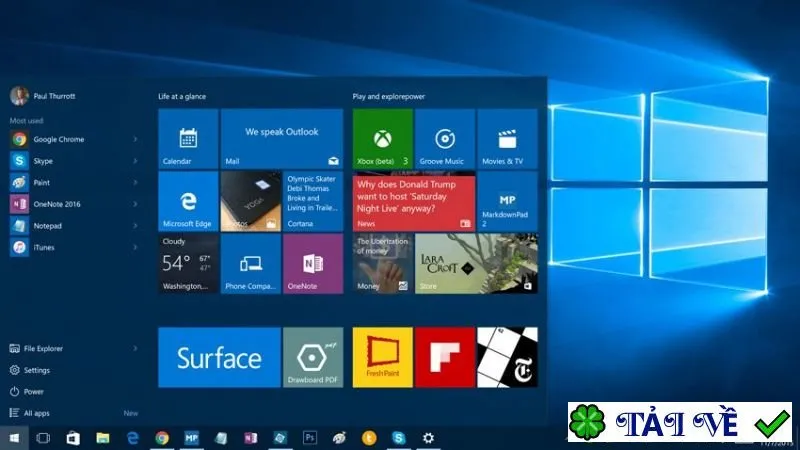This screenshot has height=450, width=800.
Task: Launch Microsoft Edge tile
Action: pyautogui.click(x=188, y=201)
